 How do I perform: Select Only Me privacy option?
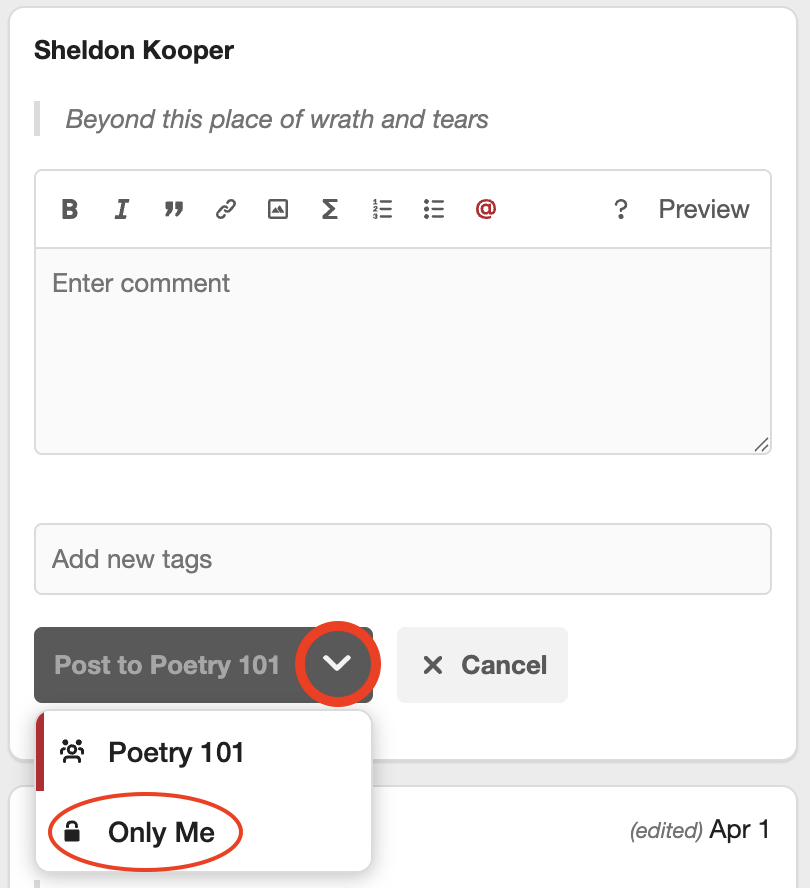tap(161, 832)
